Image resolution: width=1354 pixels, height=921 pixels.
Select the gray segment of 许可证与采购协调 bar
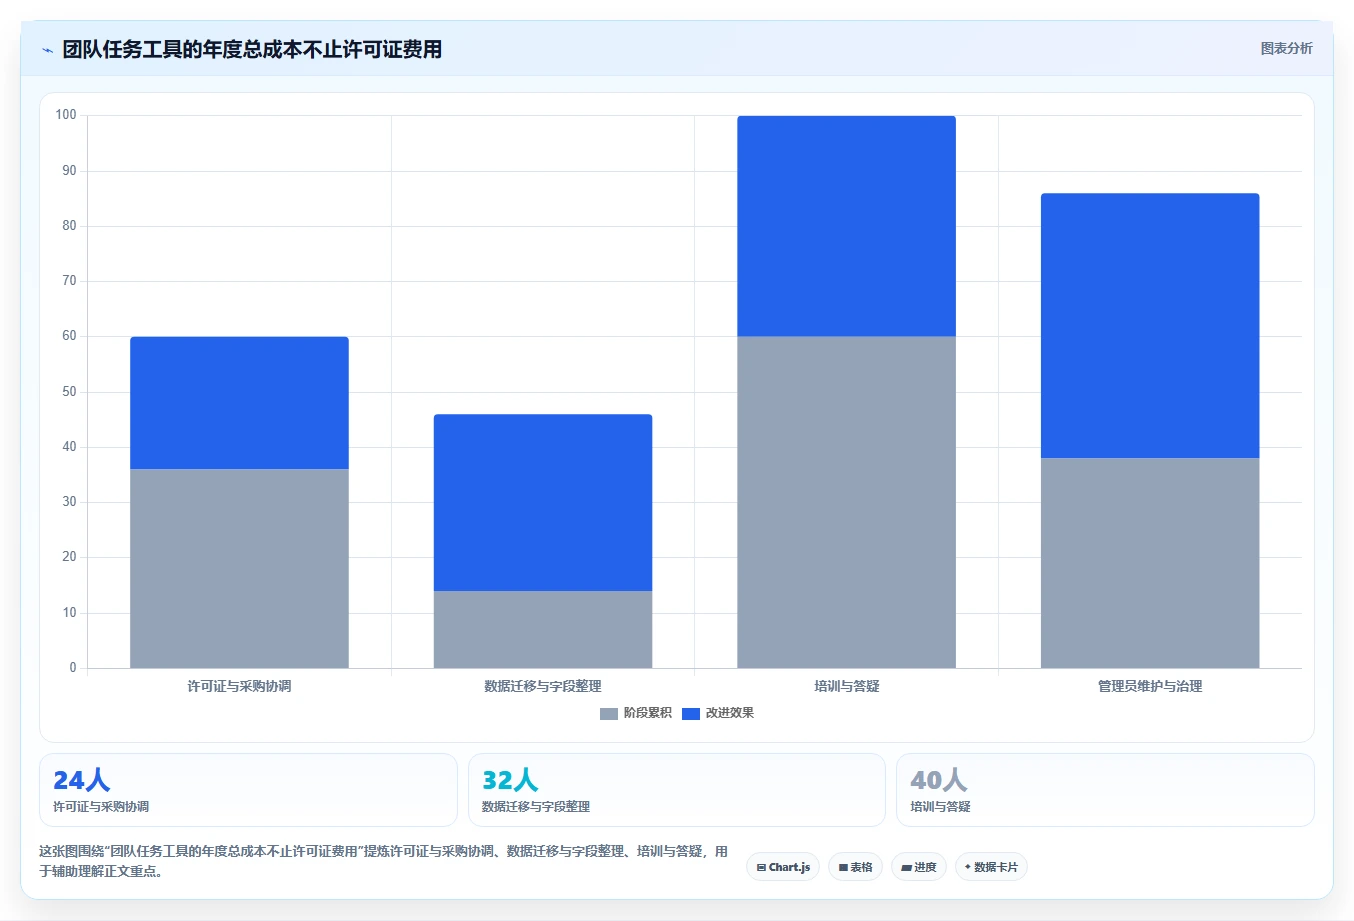239,568
